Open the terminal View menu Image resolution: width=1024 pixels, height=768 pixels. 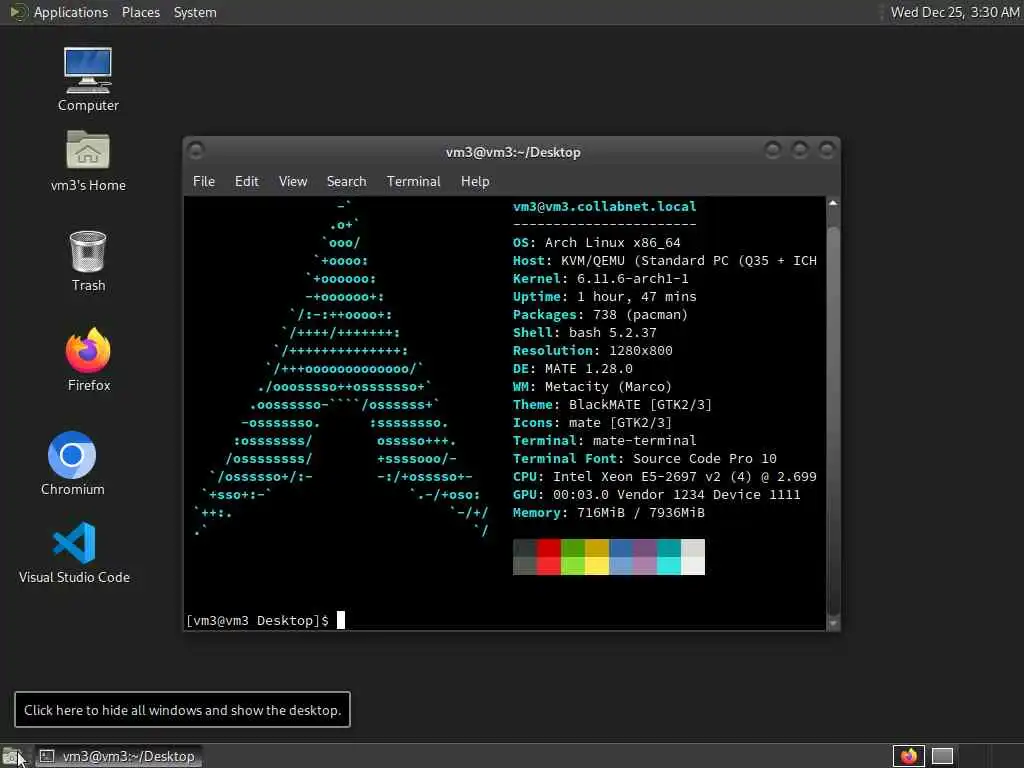pyautogui.click(x=293, y=181)
